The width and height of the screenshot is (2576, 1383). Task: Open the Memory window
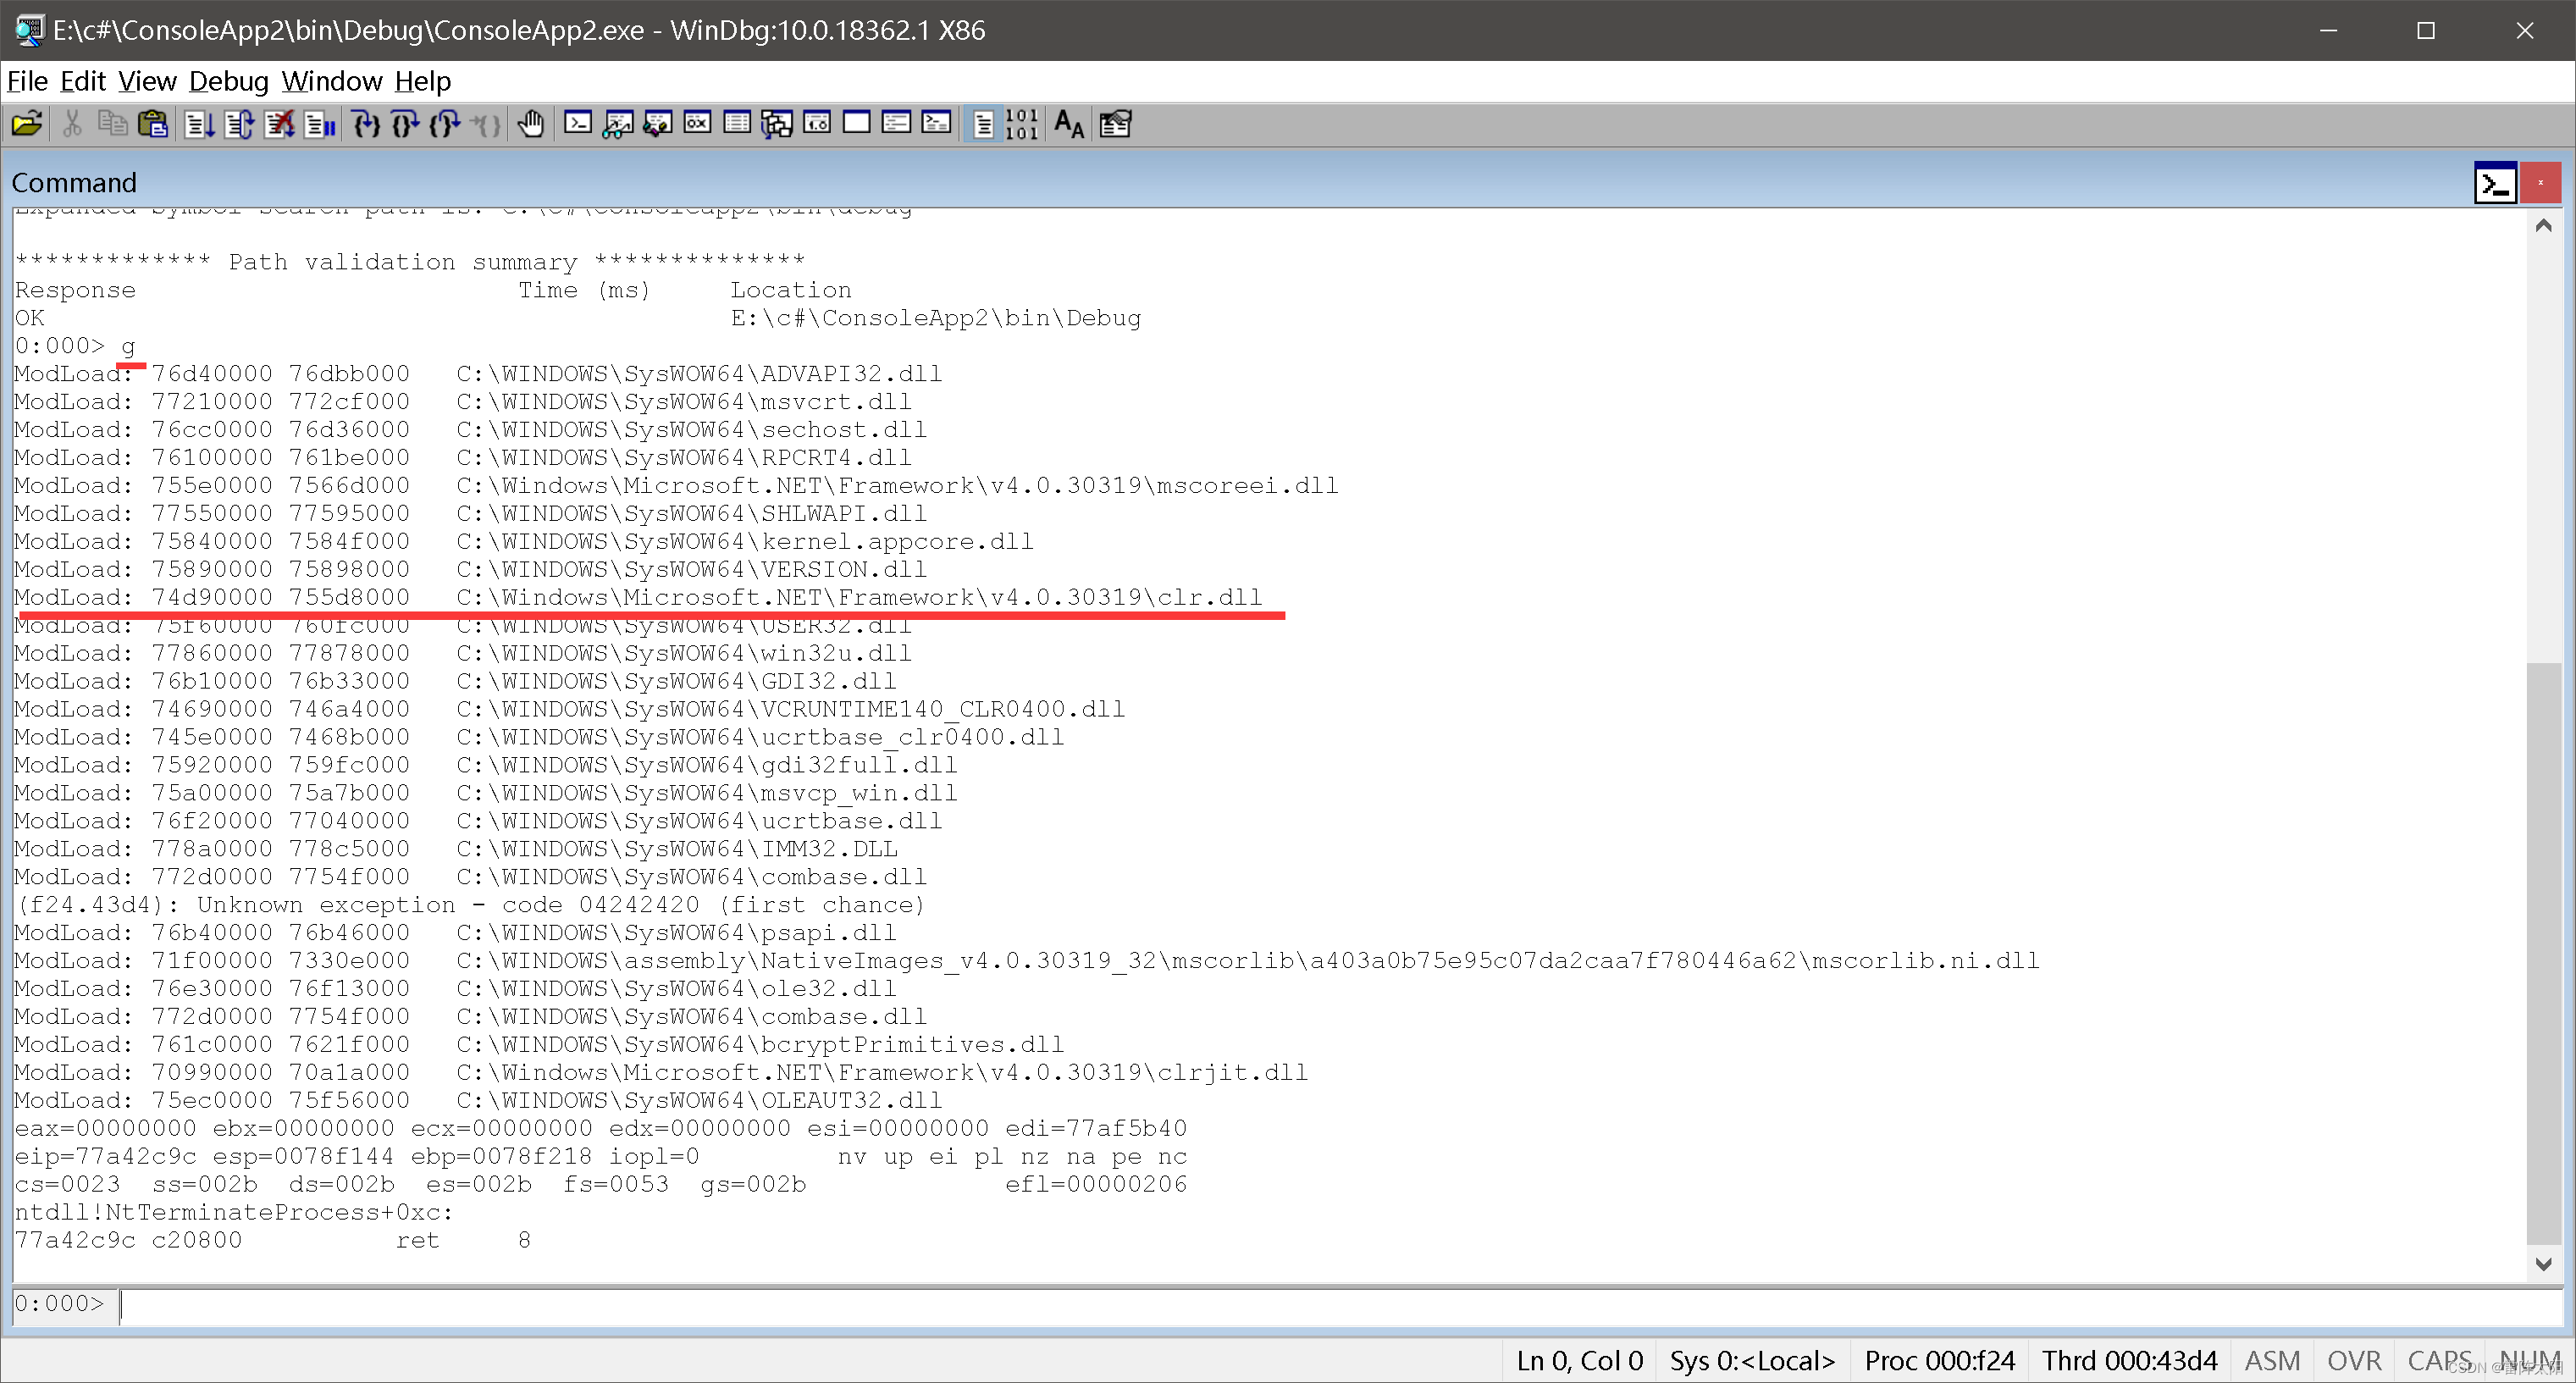pos(737,123)
